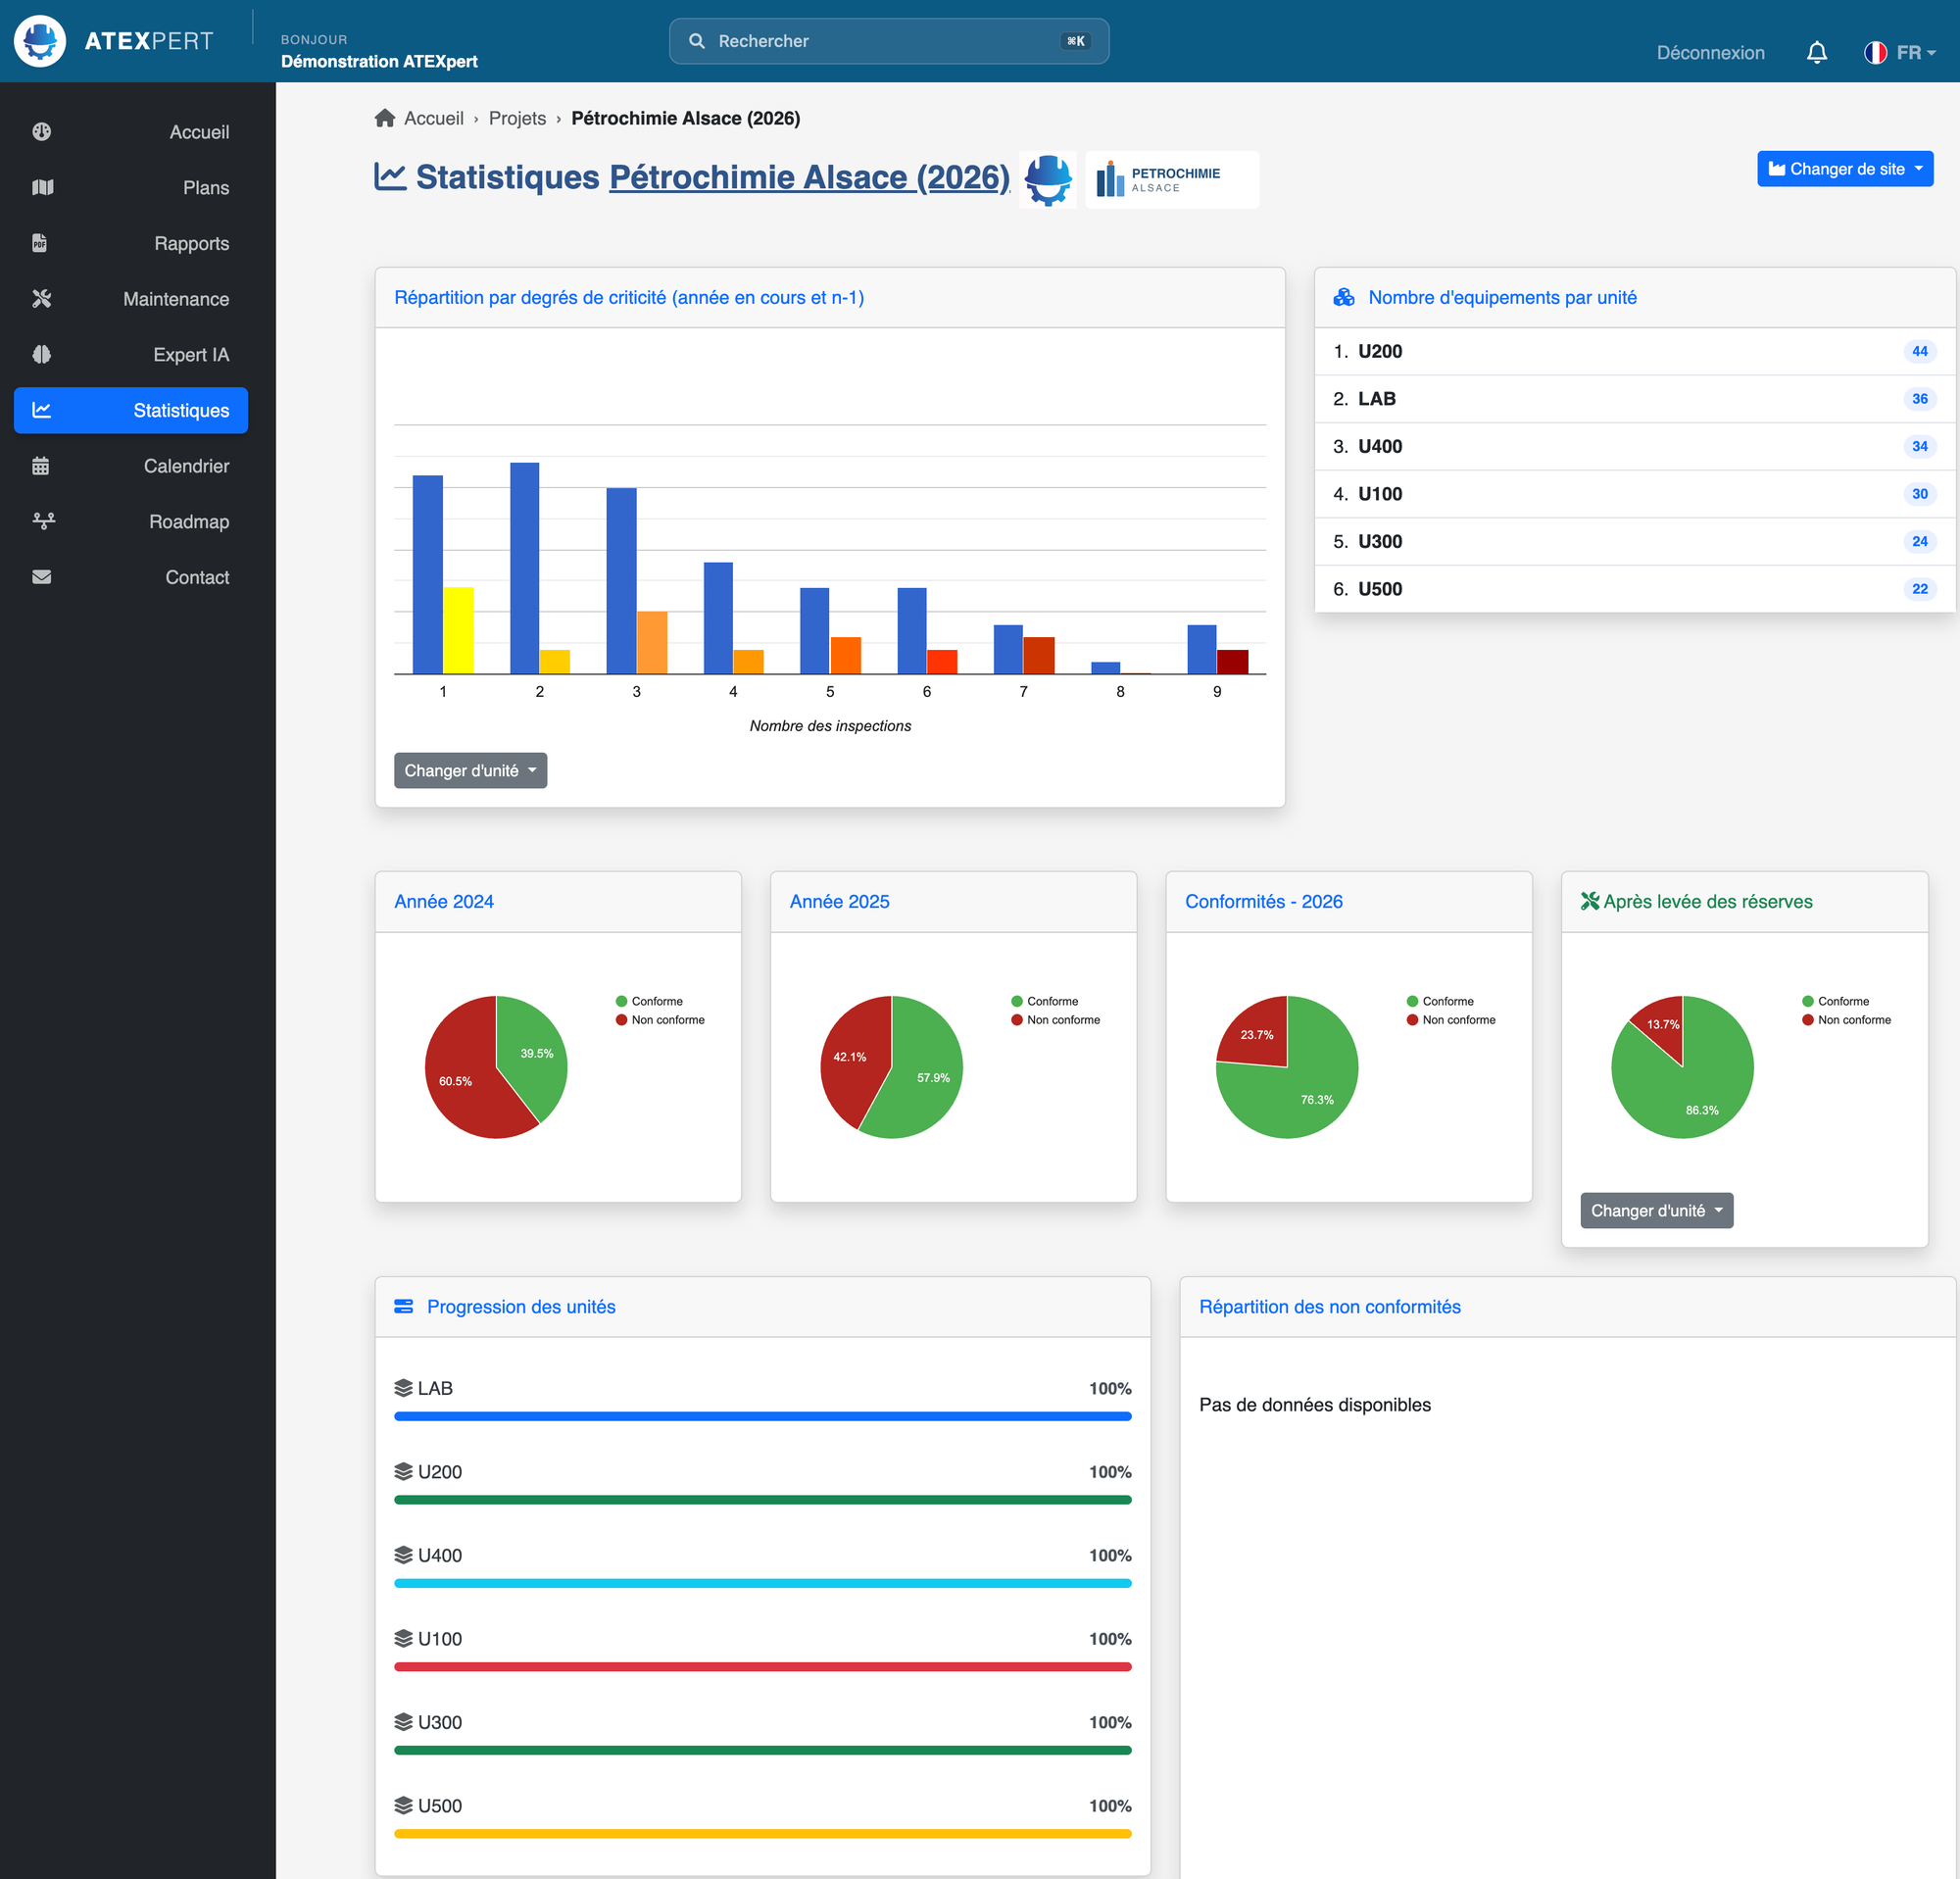This screenshot has width=1960, height=1879.
Task: Click the search magnifier icon
Action: 697,41
